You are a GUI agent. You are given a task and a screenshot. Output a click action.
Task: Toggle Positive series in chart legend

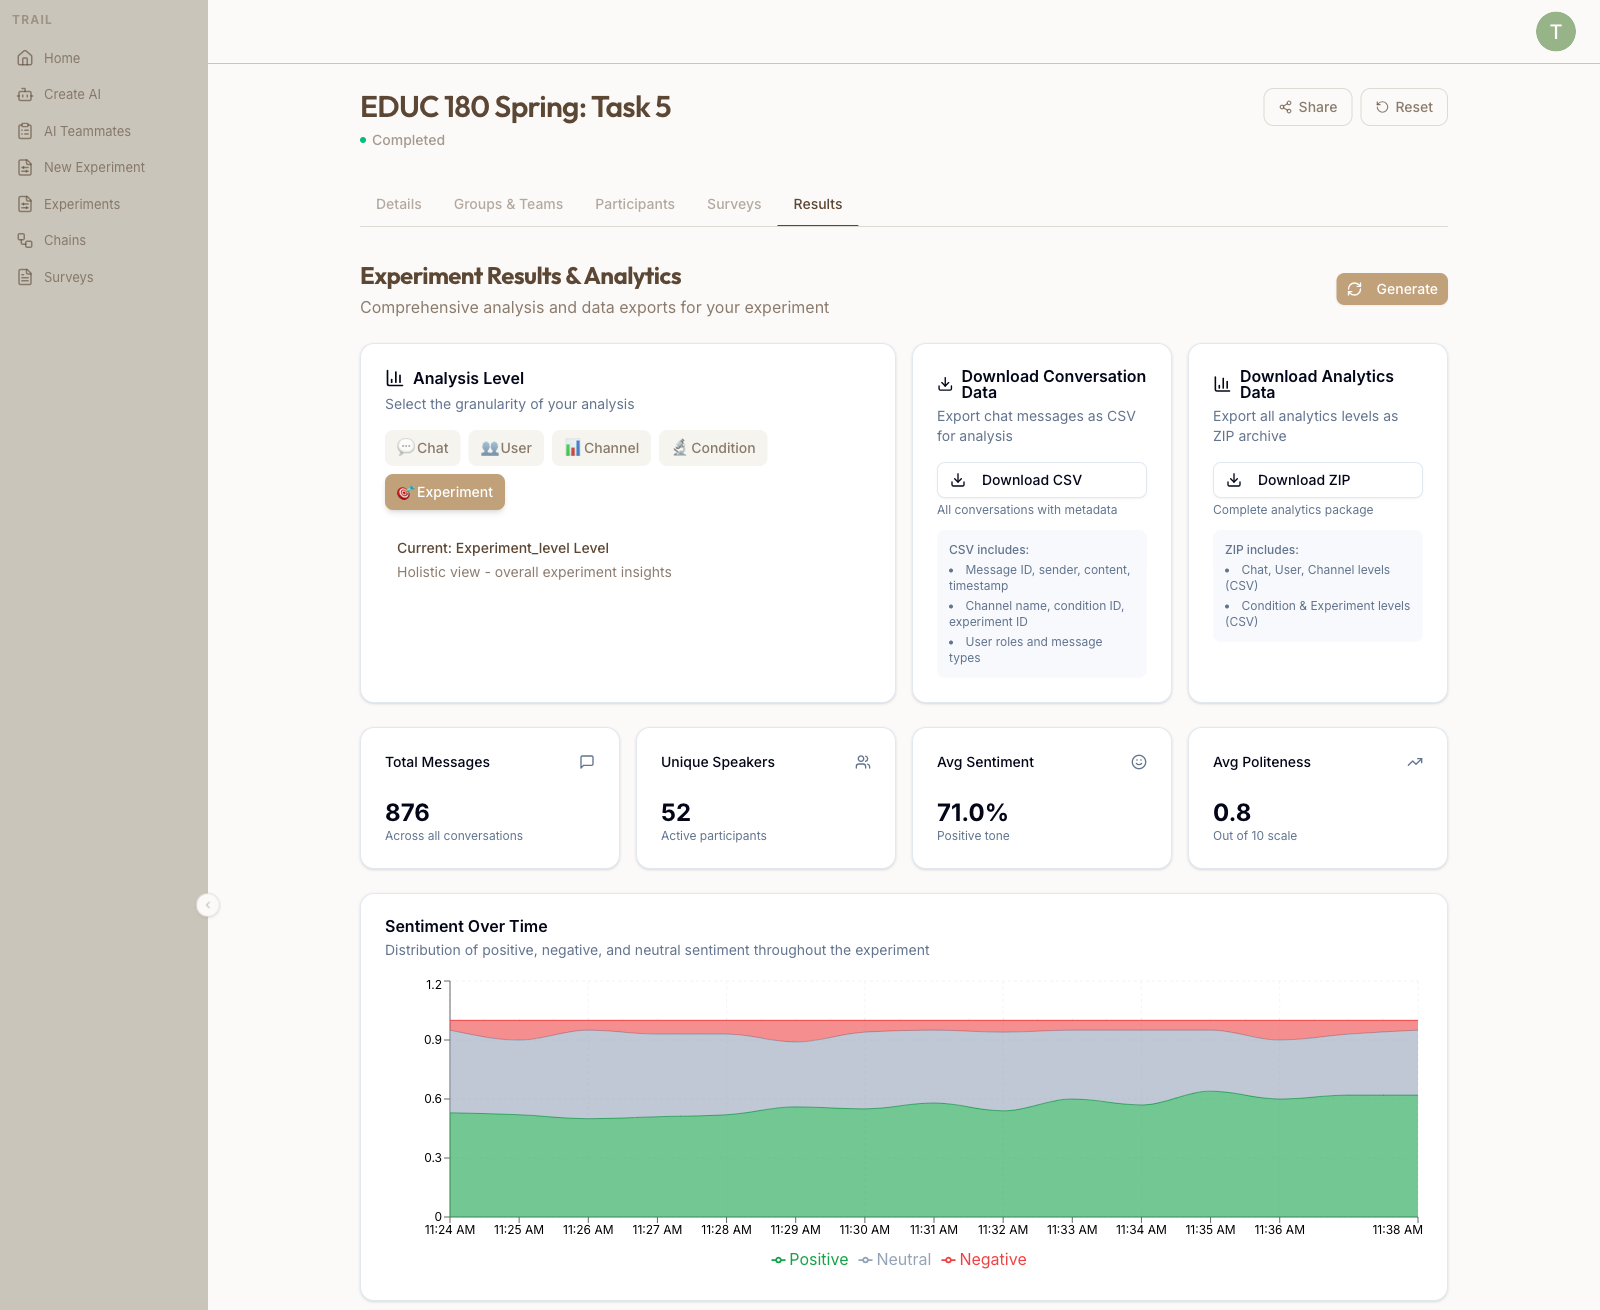(x=809, y=1260)
